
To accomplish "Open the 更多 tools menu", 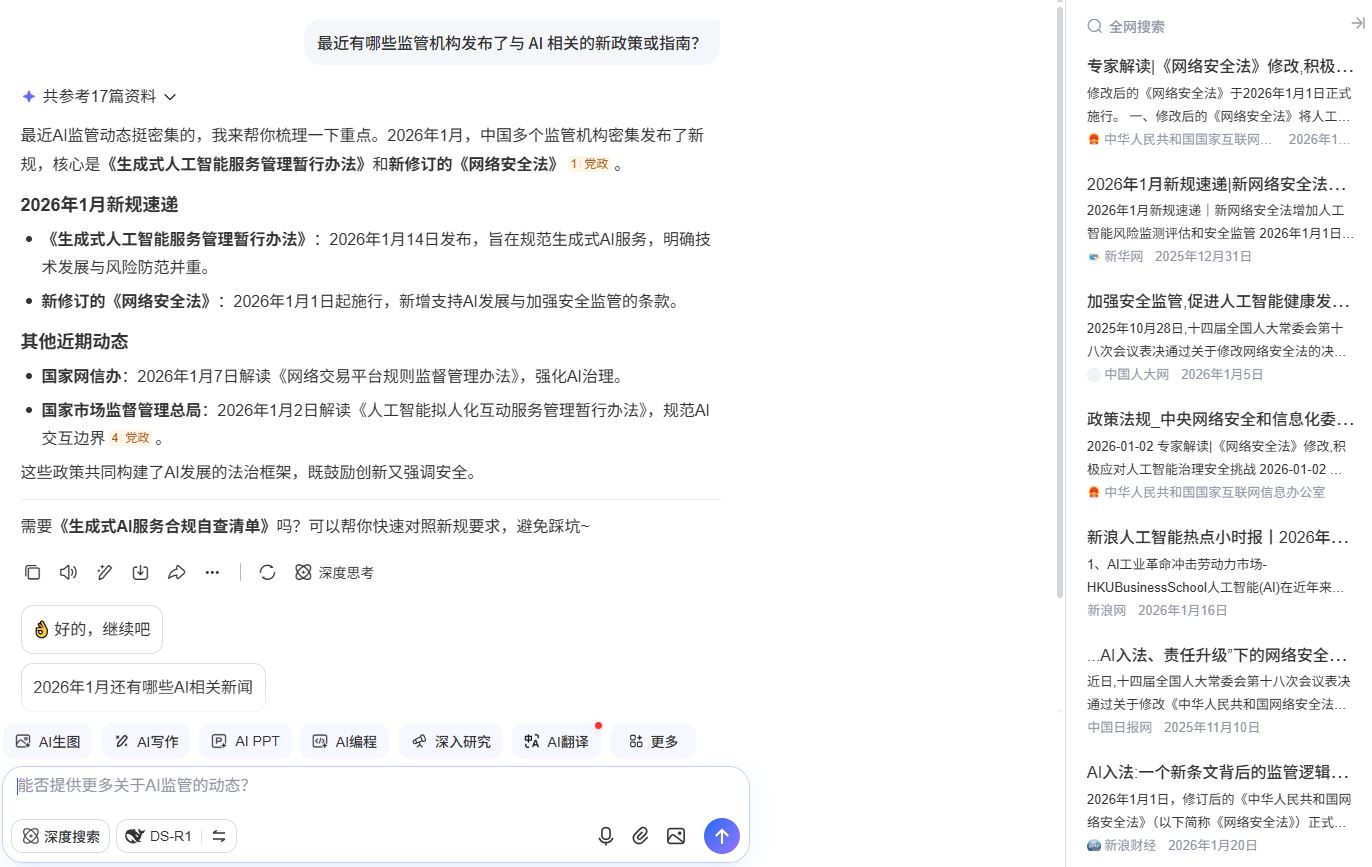I will click(x=653, y=741).
